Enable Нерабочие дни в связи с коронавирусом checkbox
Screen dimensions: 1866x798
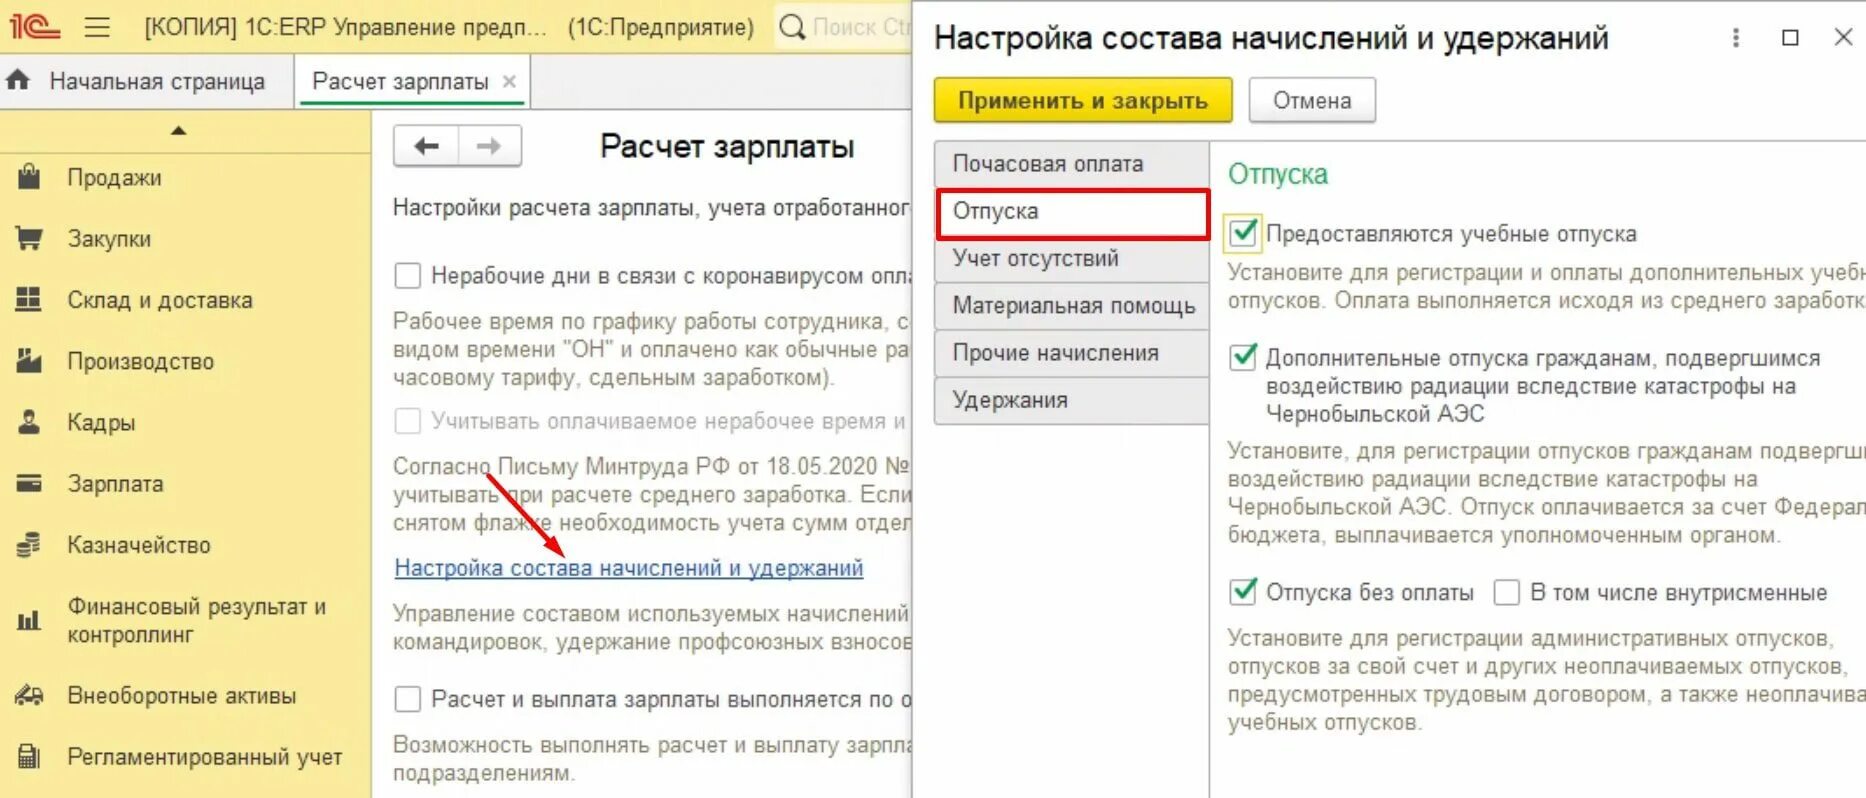(407, 275)
